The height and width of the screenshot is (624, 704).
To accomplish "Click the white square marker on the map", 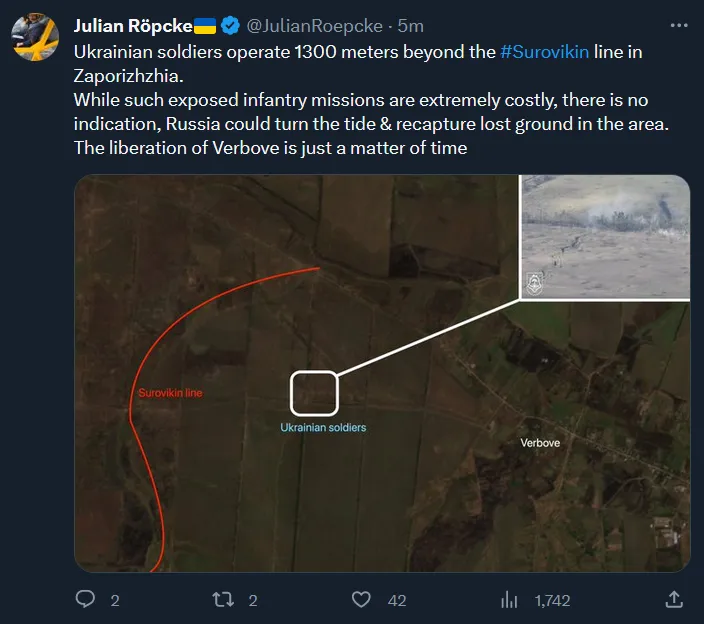I will pos(314,392).
